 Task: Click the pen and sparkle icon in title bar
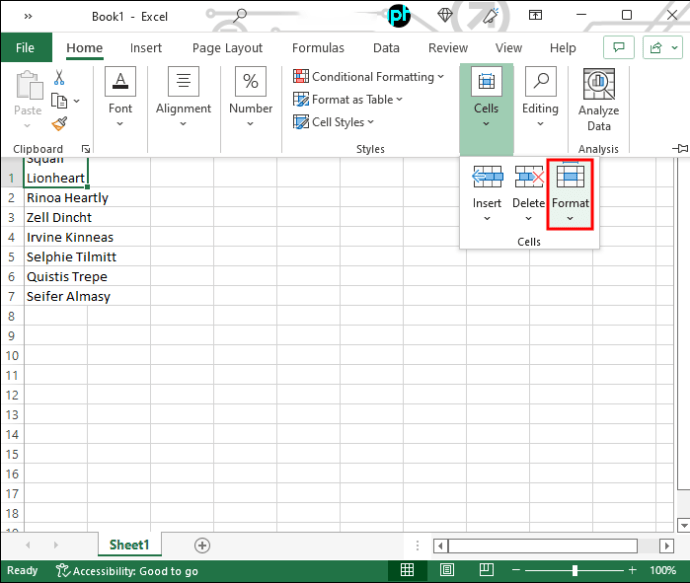490,15
